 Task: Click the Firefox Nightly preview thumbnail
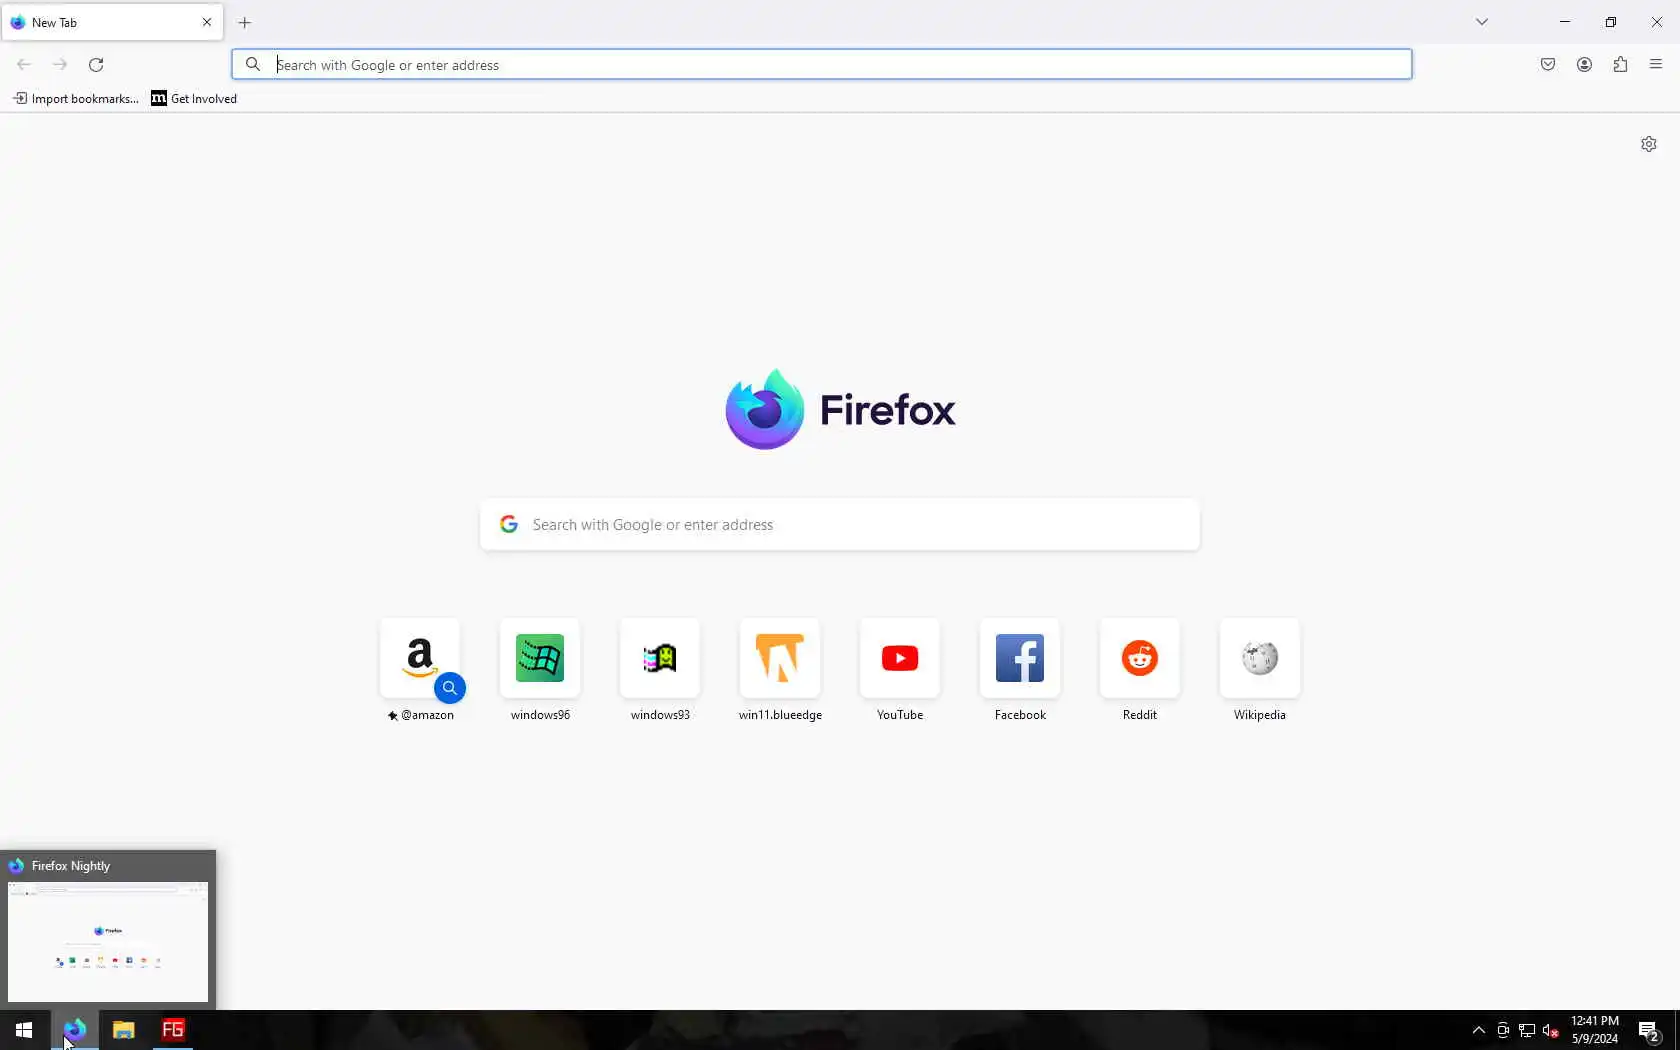pyautogui.click(x=108, y=941)
